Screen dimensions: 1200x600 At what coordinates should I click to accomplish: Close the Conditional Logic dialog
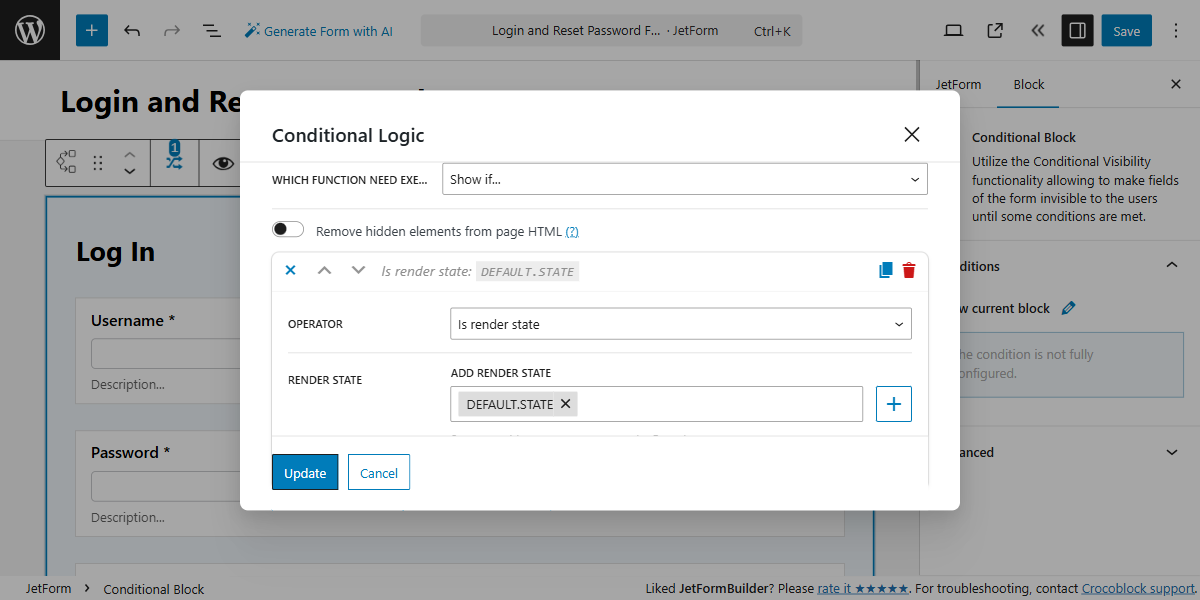(x=911, y=135)
